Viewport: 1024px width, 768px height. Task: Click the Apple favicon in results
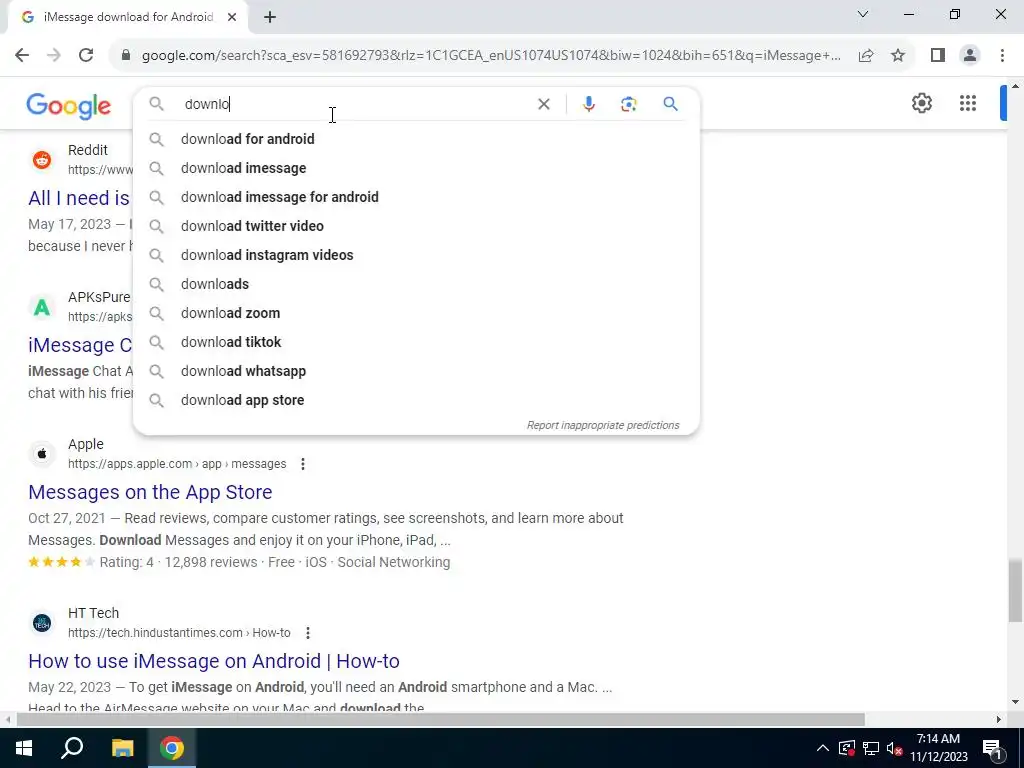(42, 453)
